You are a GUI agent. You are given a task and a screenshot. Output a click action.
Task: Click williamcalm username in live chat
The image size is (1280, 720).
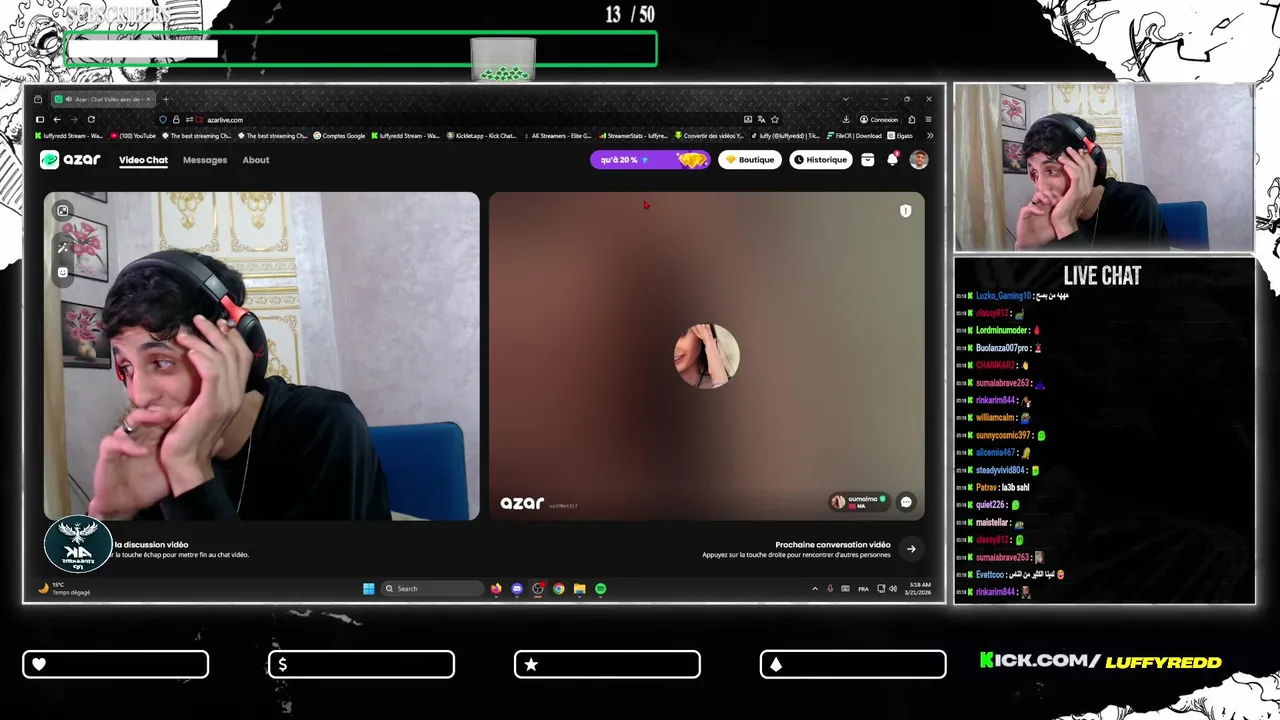pyautogui.click(x=996, y=418)
